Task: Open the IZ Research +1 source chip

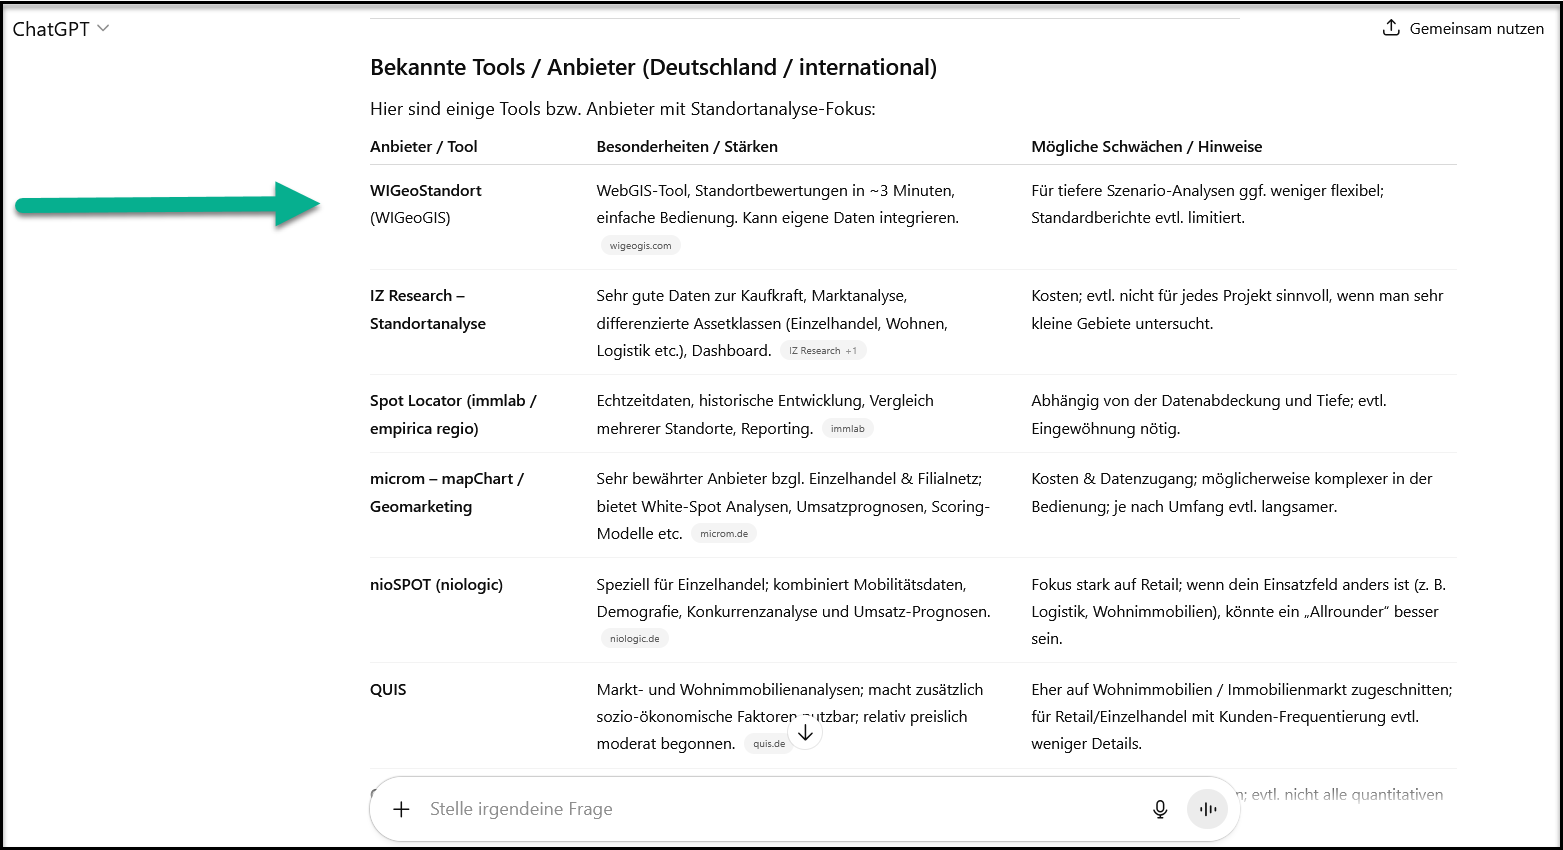Action: click(x=822, y=351)
